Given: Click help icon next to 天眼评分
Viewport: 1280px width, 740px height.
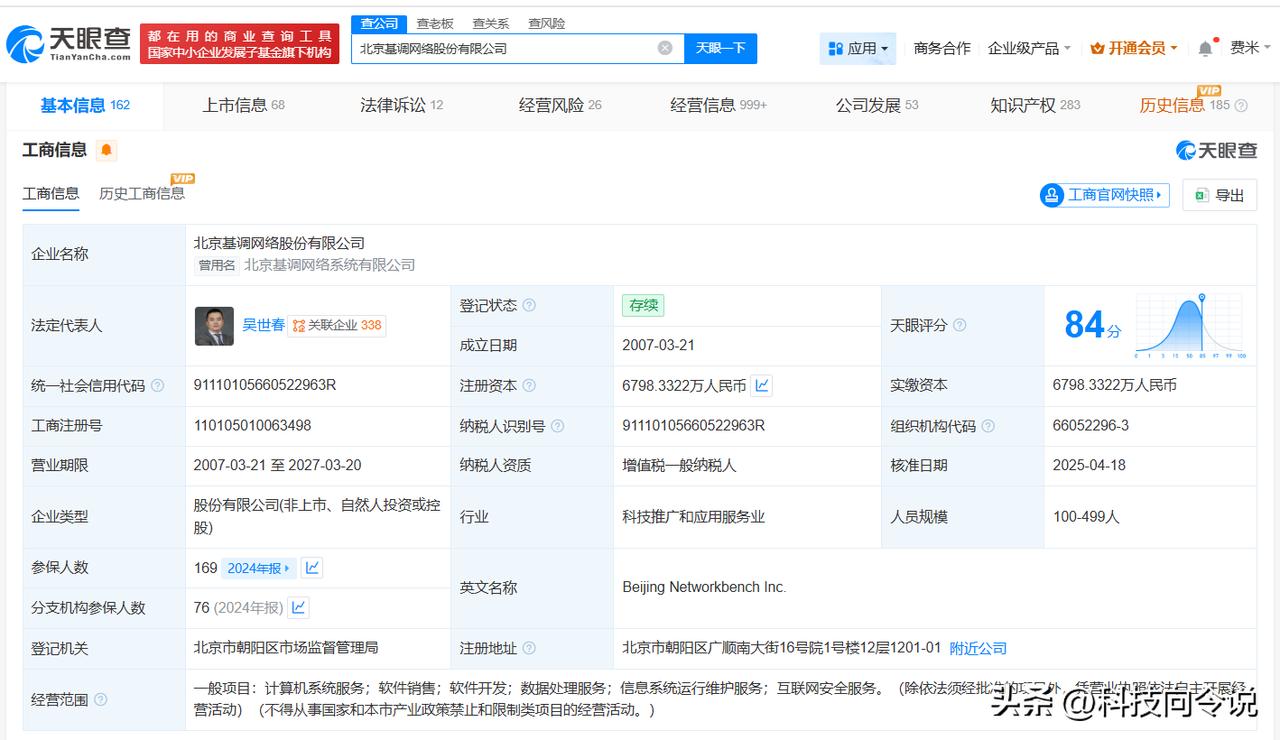Looking at the screenshot, I should (x=960, y=326).
